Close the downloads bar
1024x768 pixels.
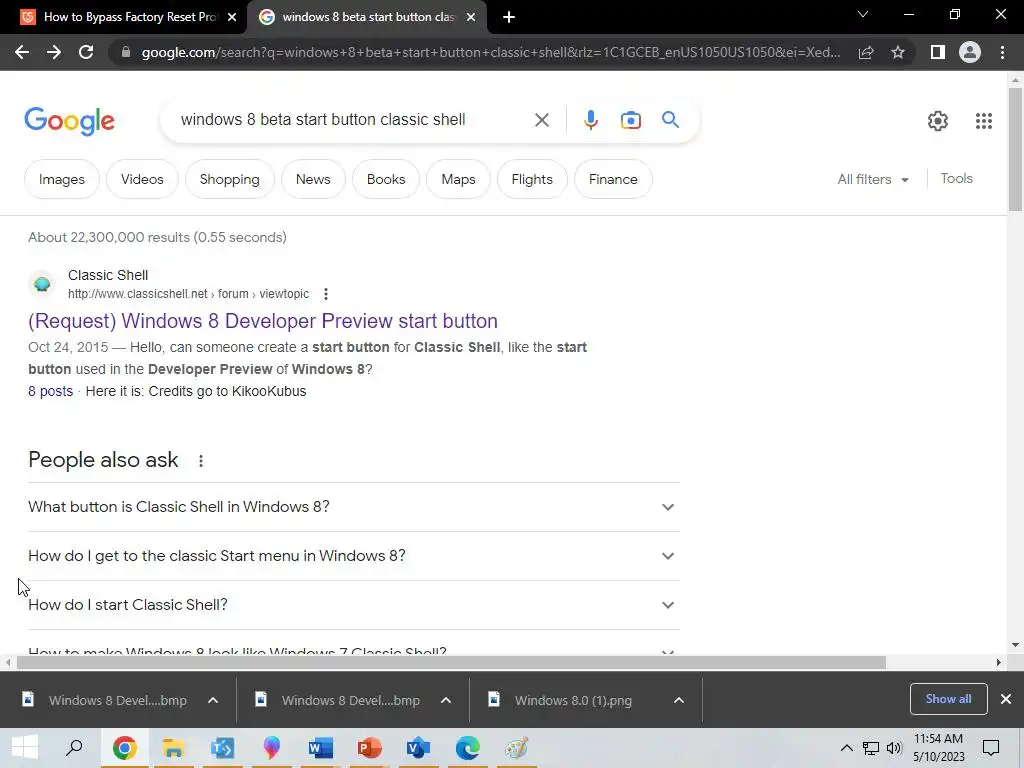(1006, 699)
